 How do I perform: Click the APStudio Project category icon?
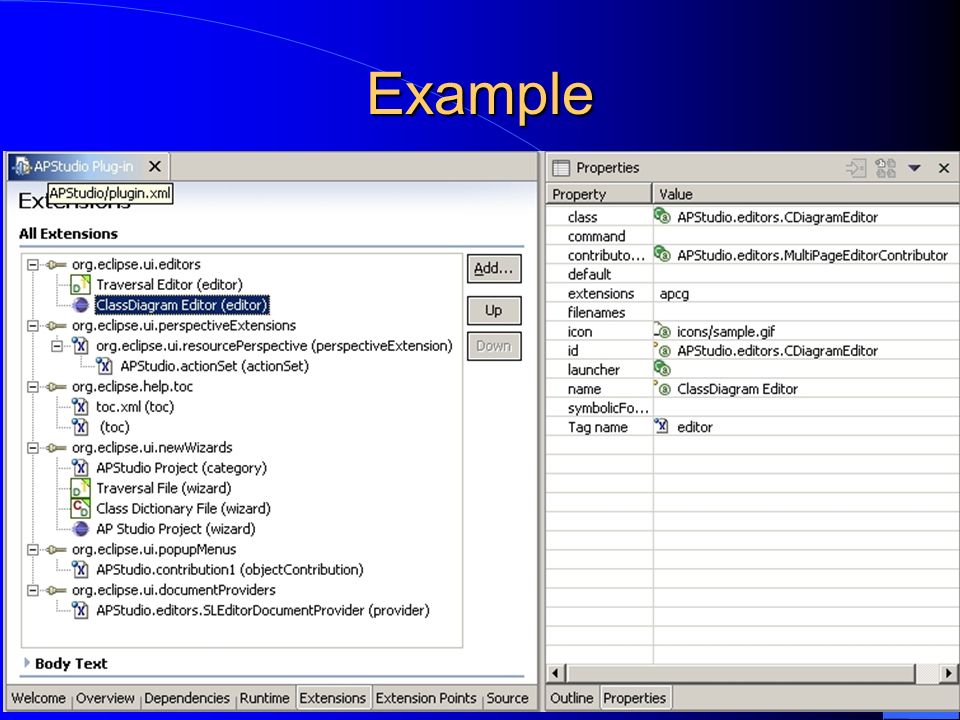tap(80, 468)
